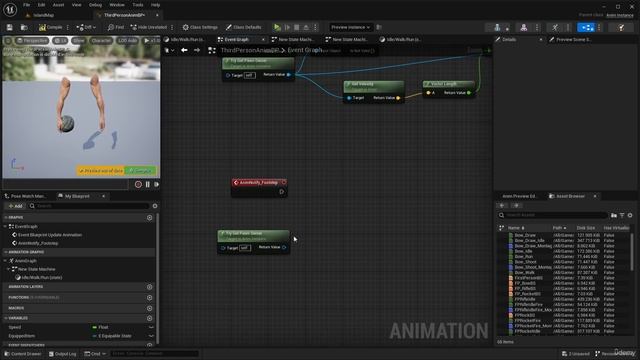
Task: Open the Compile options three-dot menu
Action: click(68, 27)
